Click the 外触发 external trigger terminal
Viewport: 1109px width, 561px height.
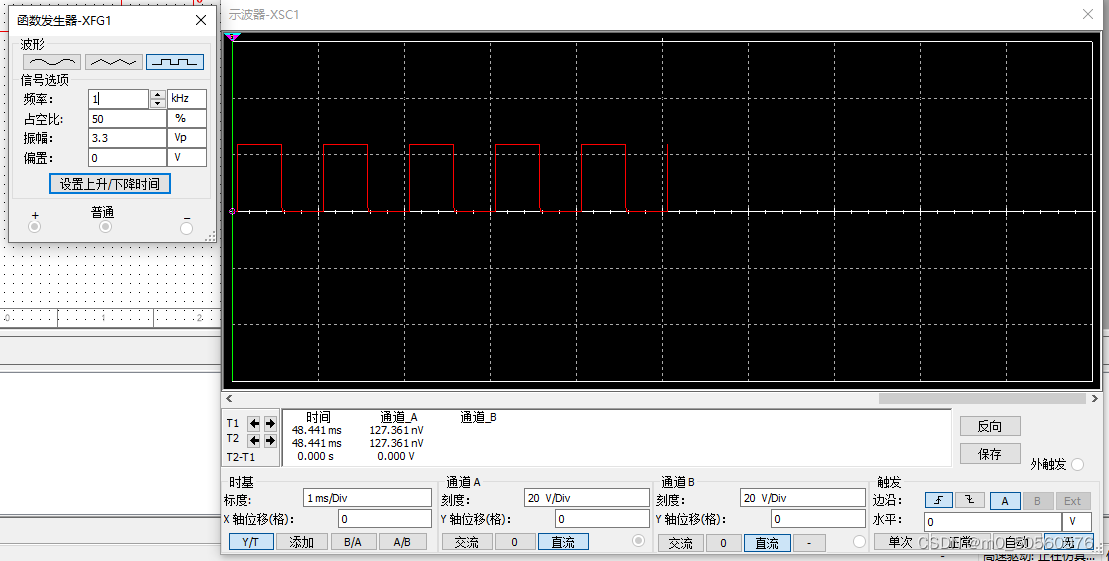1077,464
